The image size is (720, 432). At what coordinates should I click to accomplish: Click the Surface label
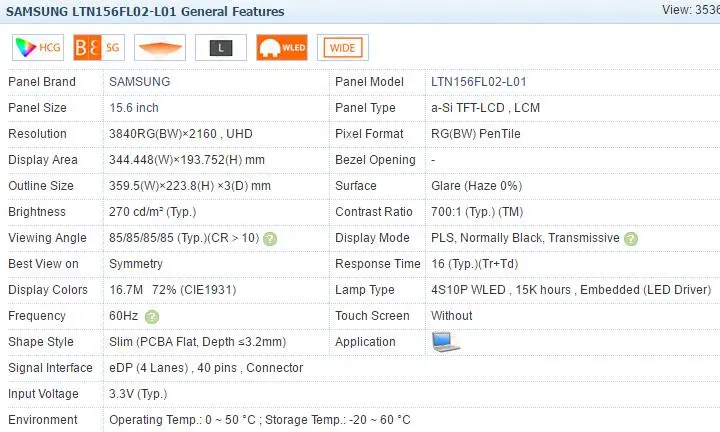point(356,186)
